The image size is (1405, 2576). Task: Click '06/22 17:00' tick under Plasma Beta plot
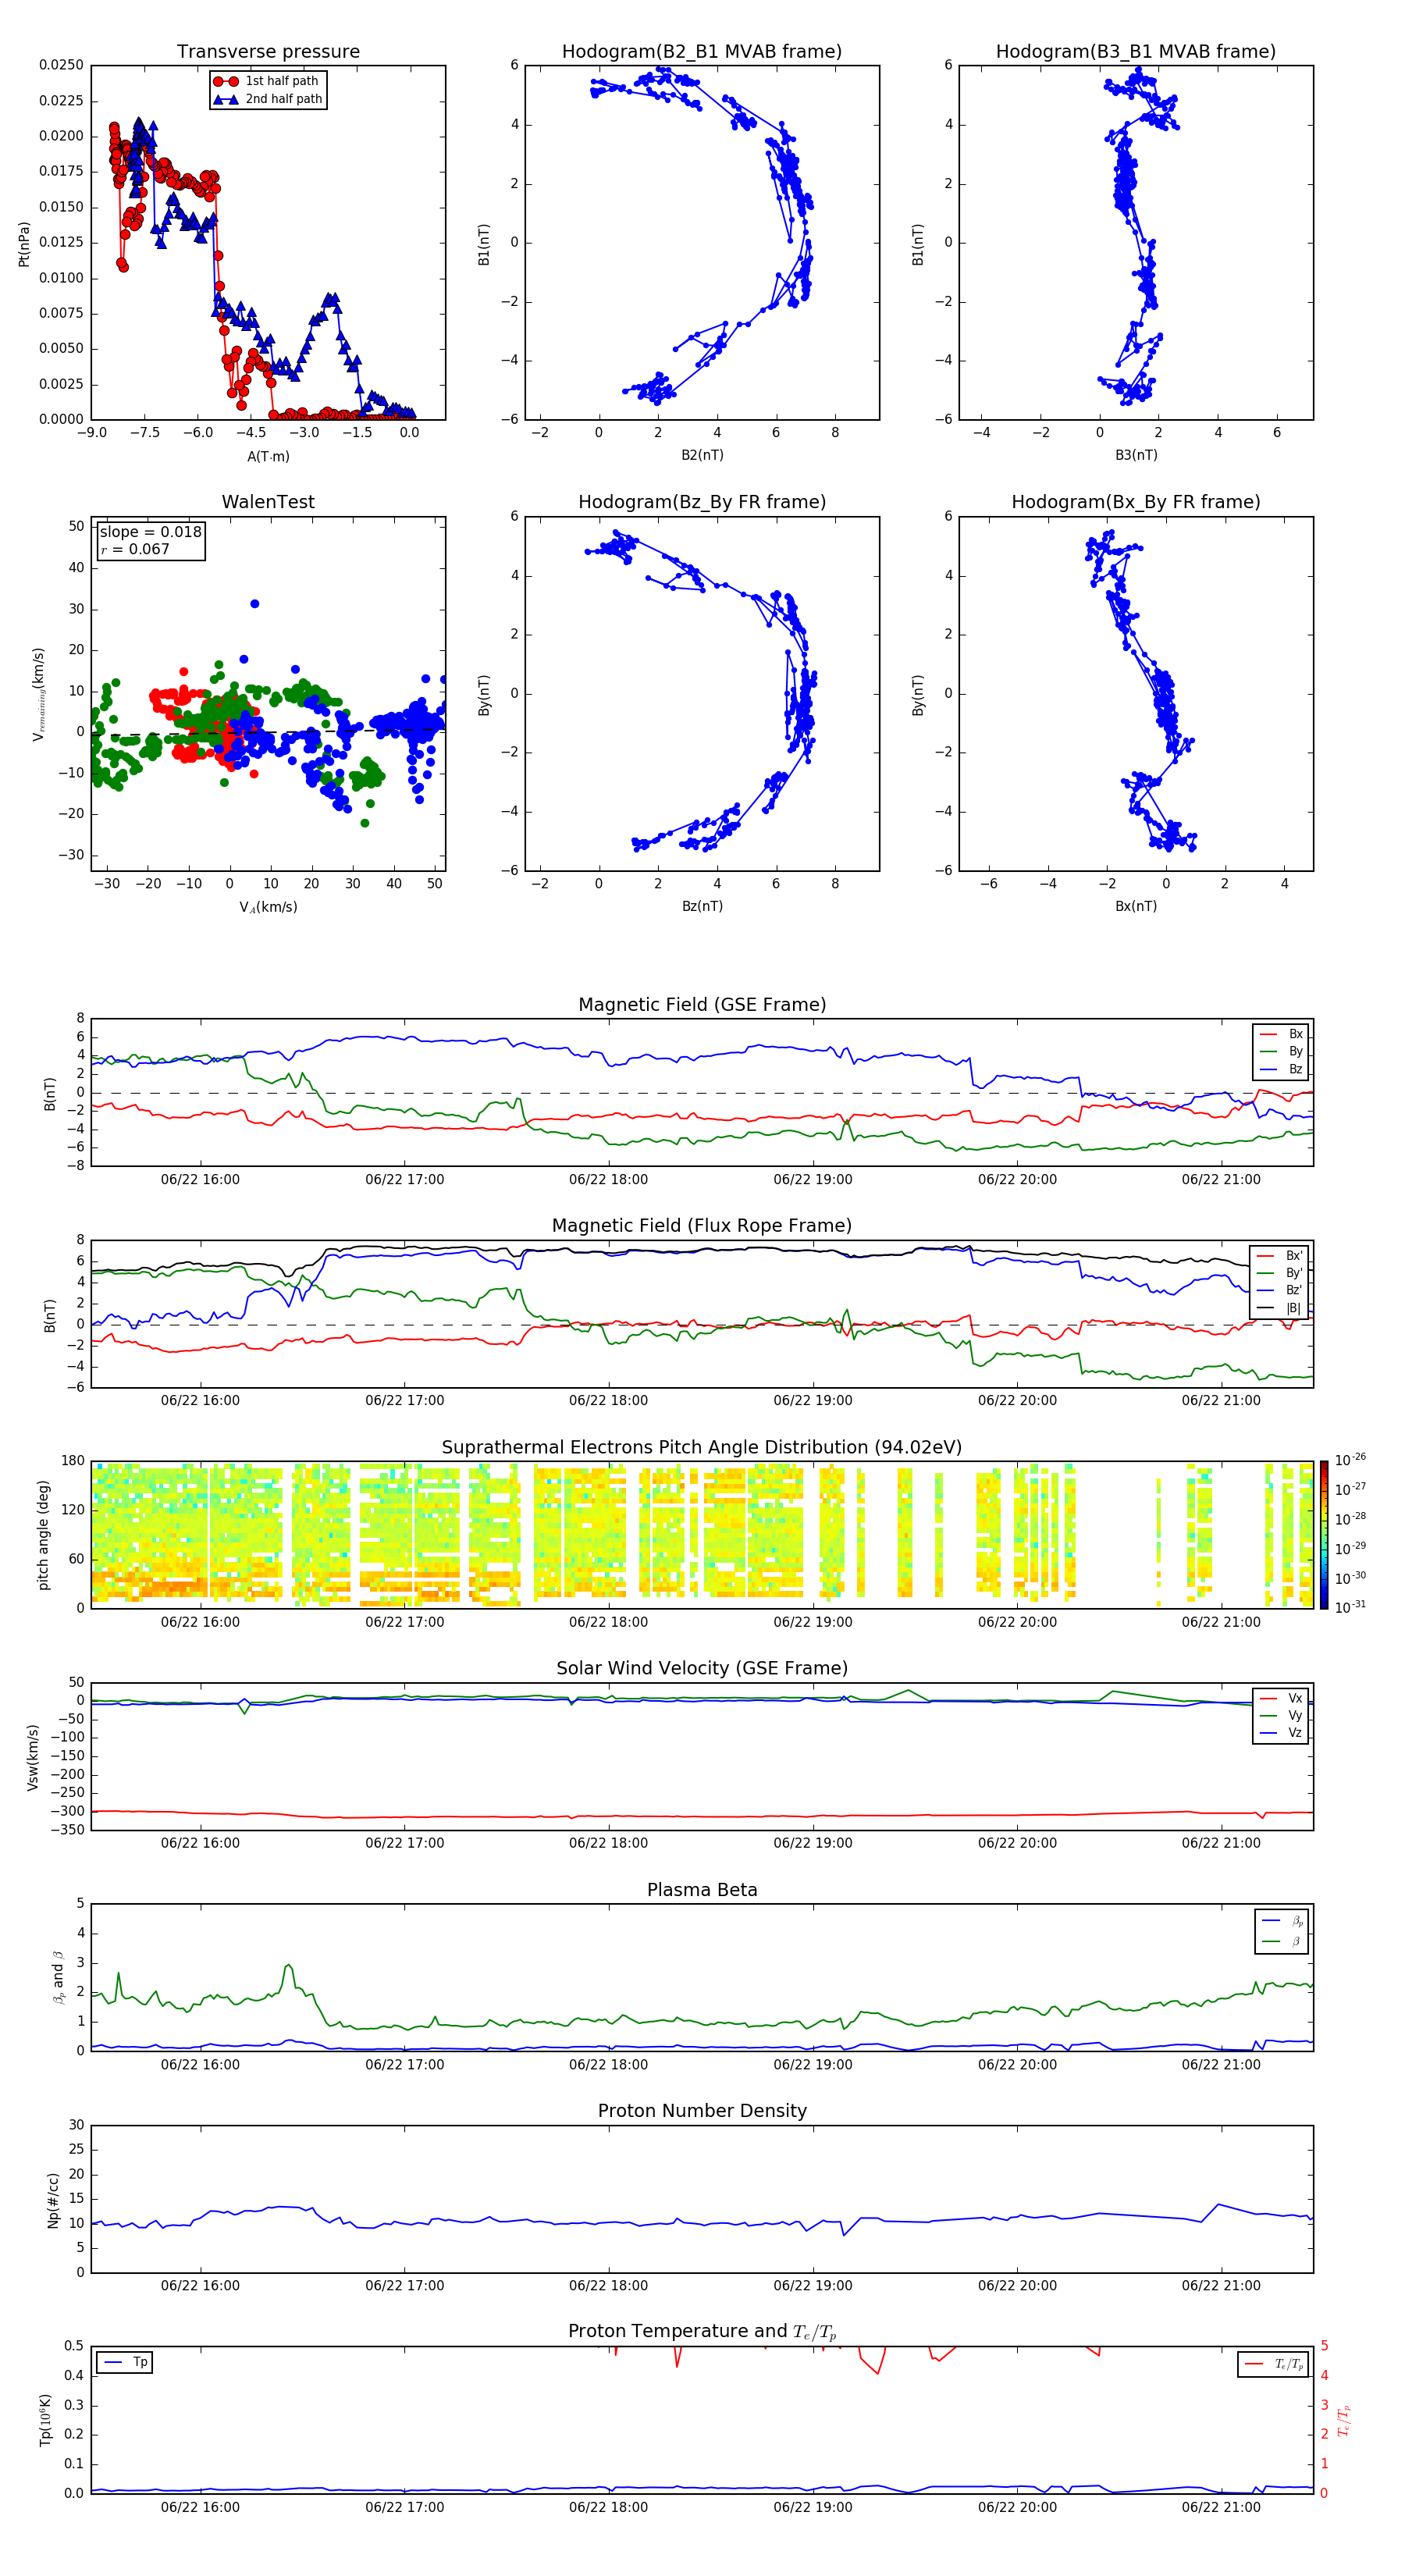tap(404, 2065)
